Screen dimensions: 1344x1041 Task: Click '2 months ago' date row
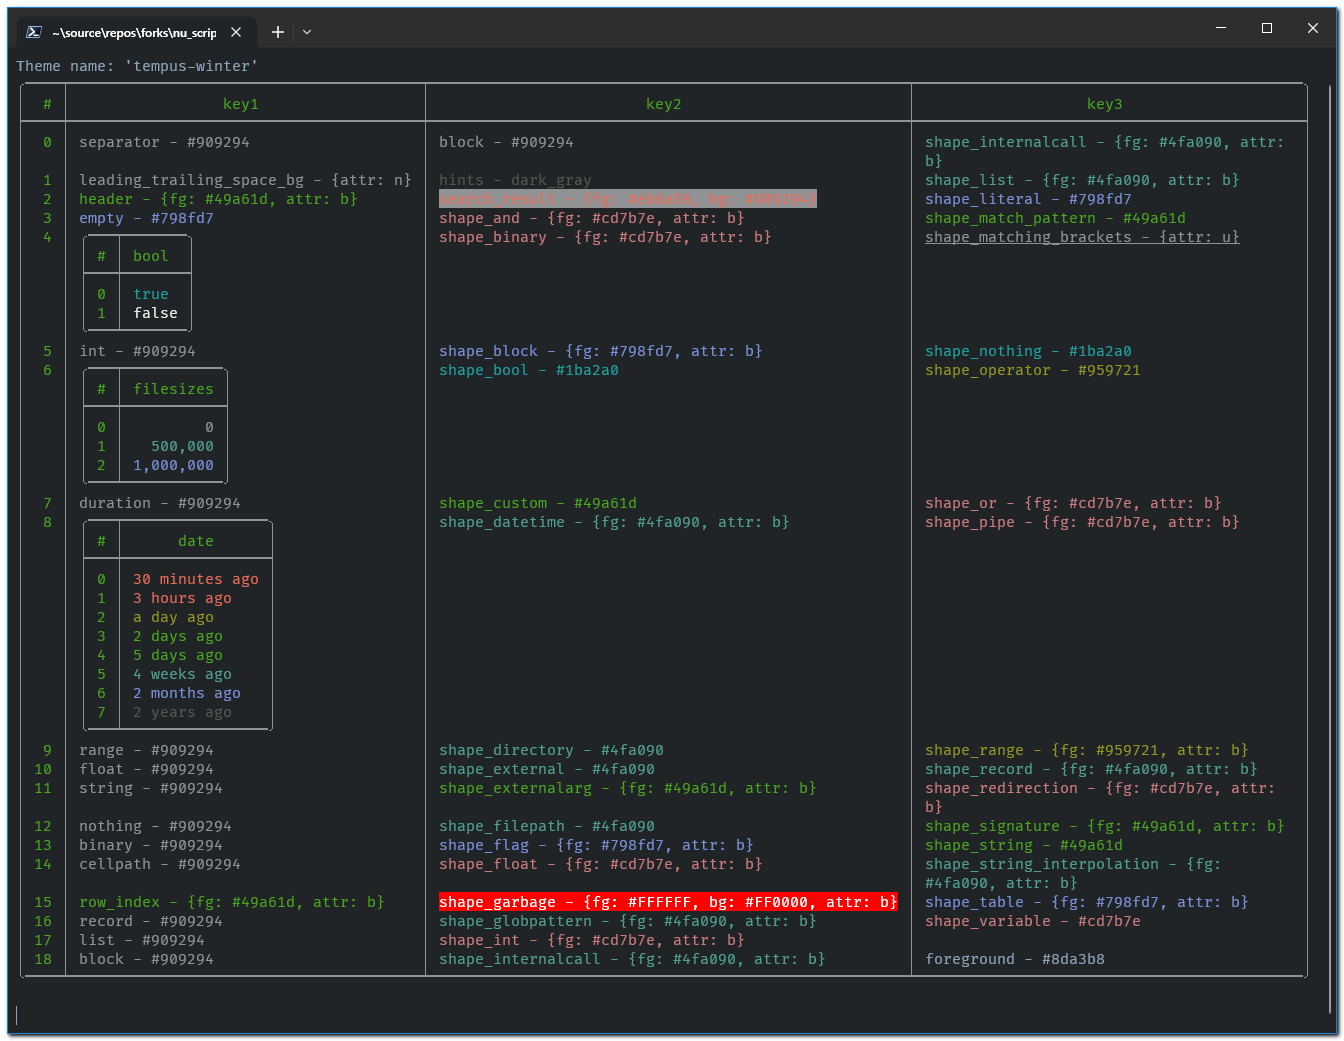pyautogui.click(x=187, y=693)
